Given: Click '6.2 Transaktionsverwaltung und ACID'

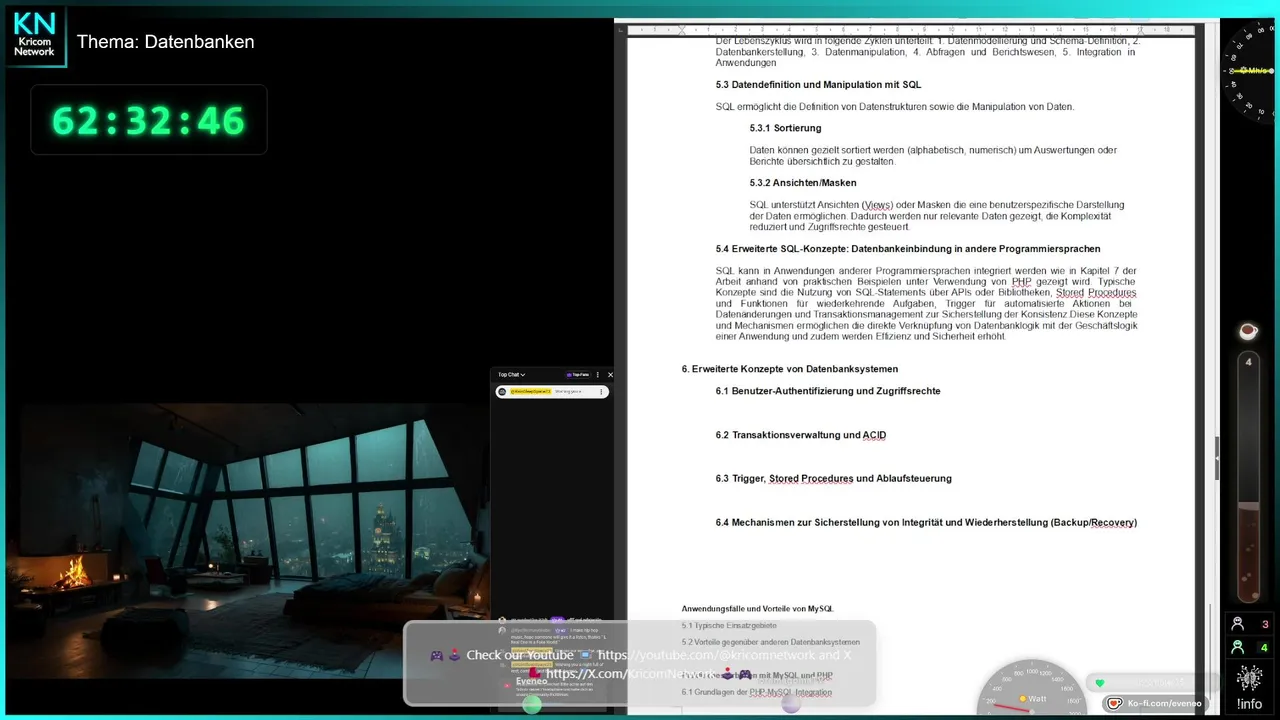Looking at the screenshot, I should (x=801, y=435).
